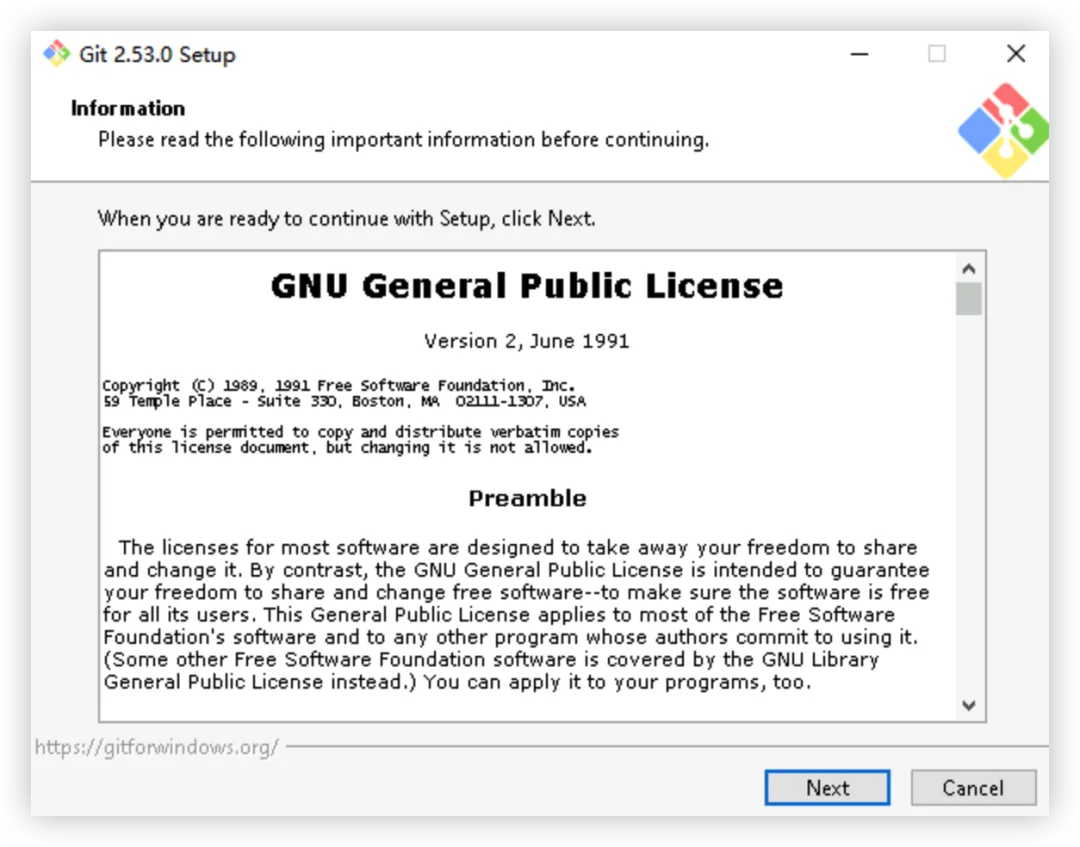This screenshot has height=847, width=1080.
Task: Minimize the Git Setup window
Action: click(859, 54)
